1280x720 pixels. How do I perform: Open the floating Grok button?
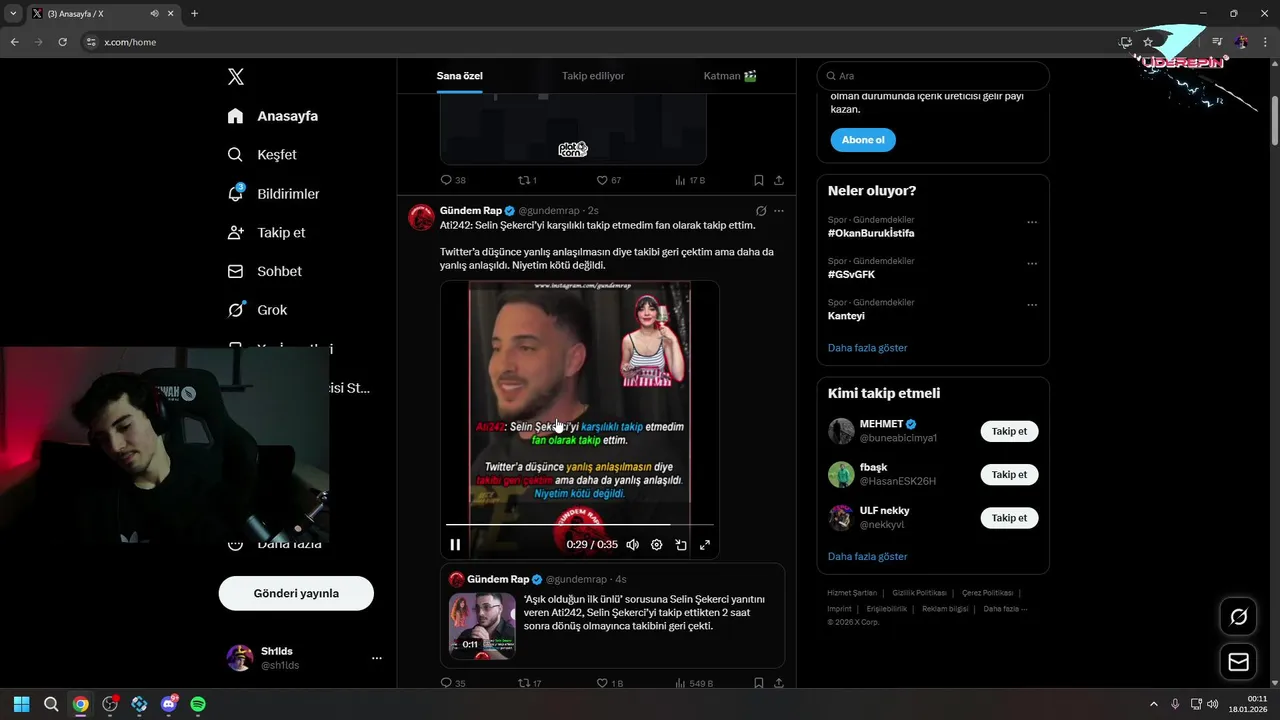1238,616
